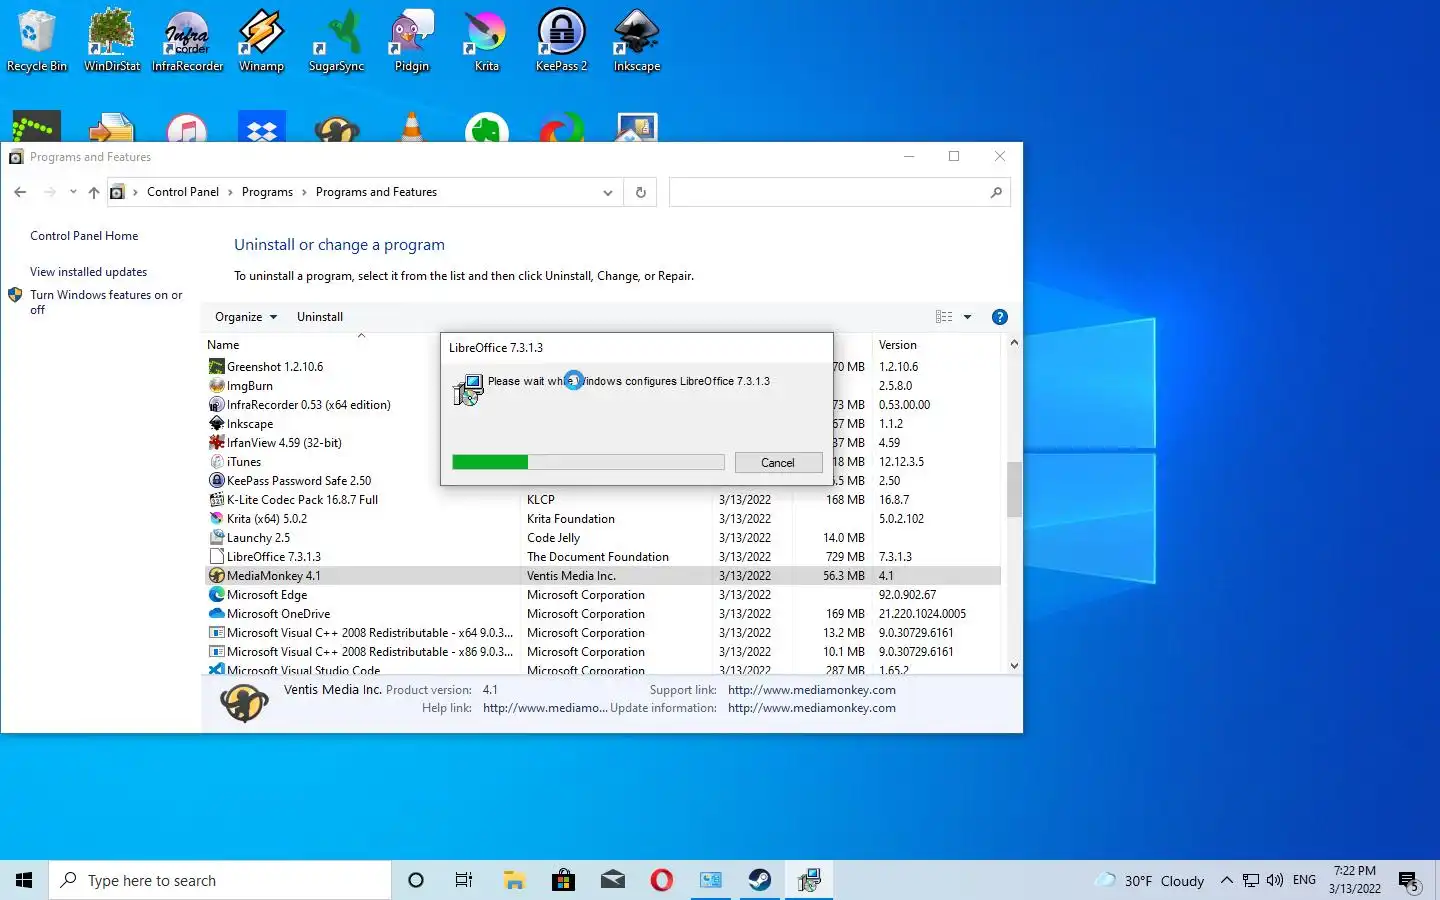1440x900 pixels.
Task: Open the recent locations dropdown arrow
Action: click(73, 192)
